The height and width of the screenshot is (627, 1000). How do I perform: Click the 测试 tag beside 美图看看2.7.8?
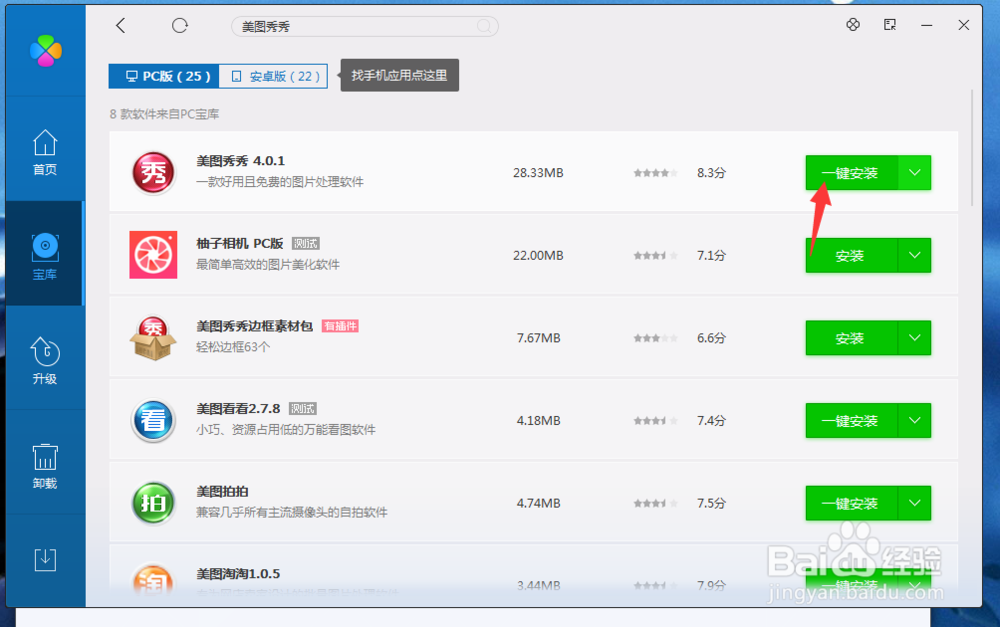[x=303, y=409]
